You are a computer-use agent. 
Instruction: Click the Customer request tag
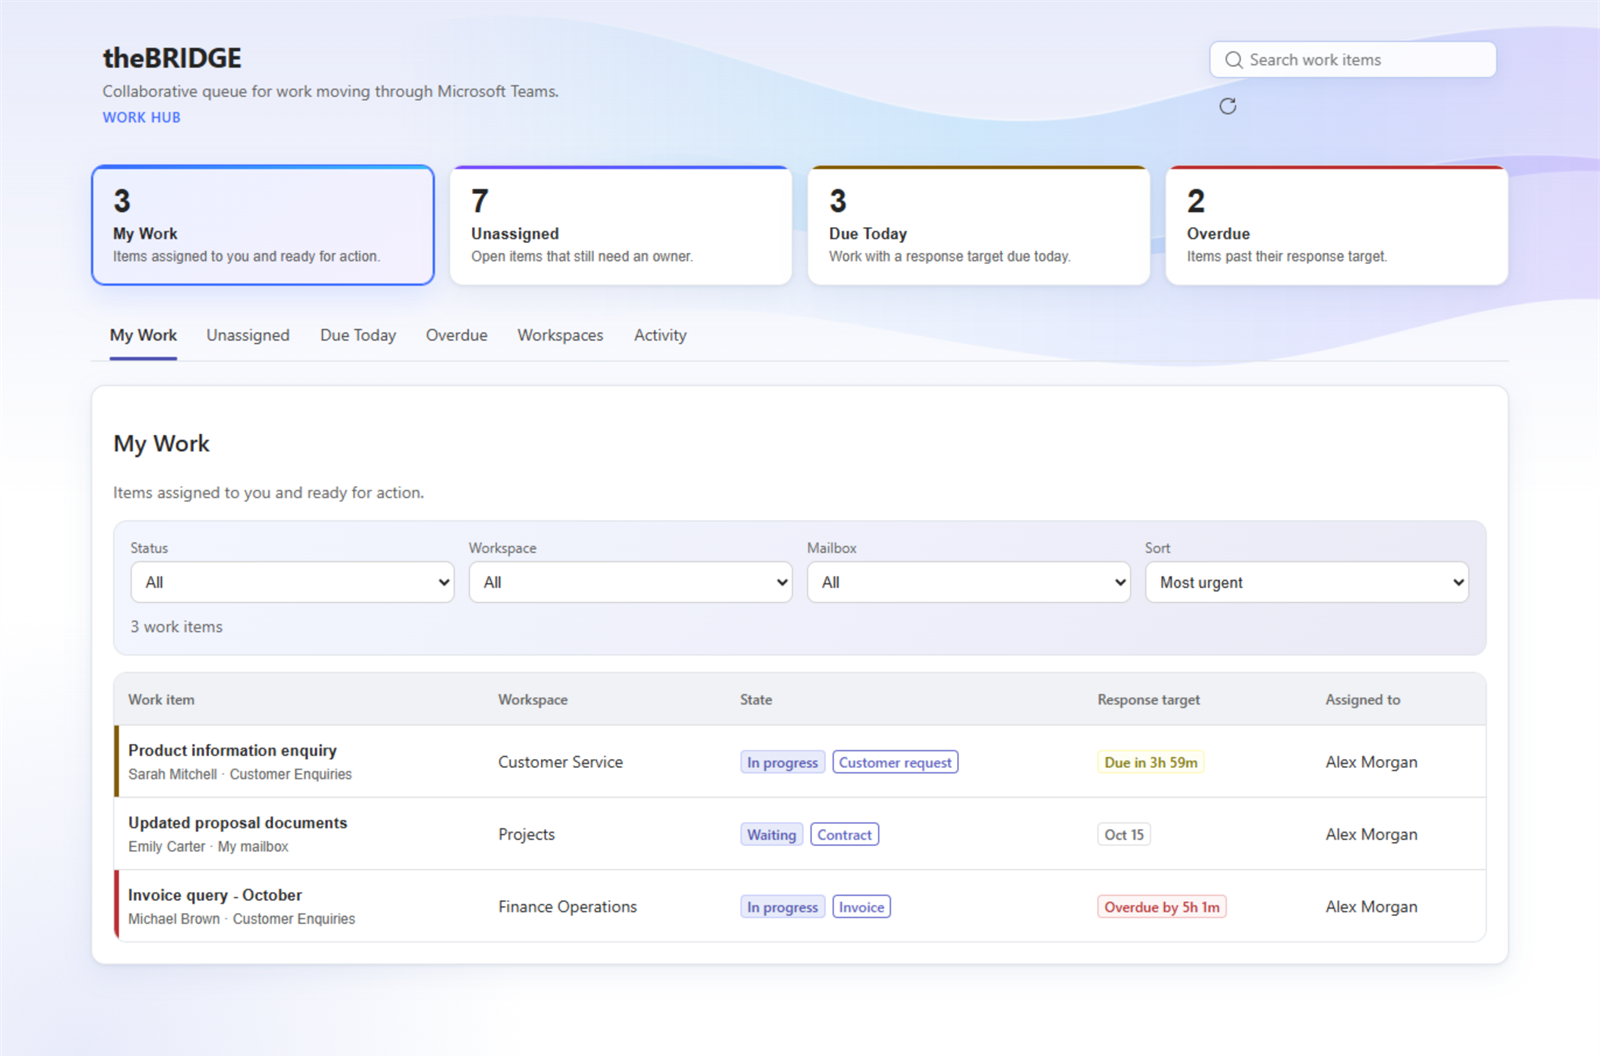pos(895,762)
